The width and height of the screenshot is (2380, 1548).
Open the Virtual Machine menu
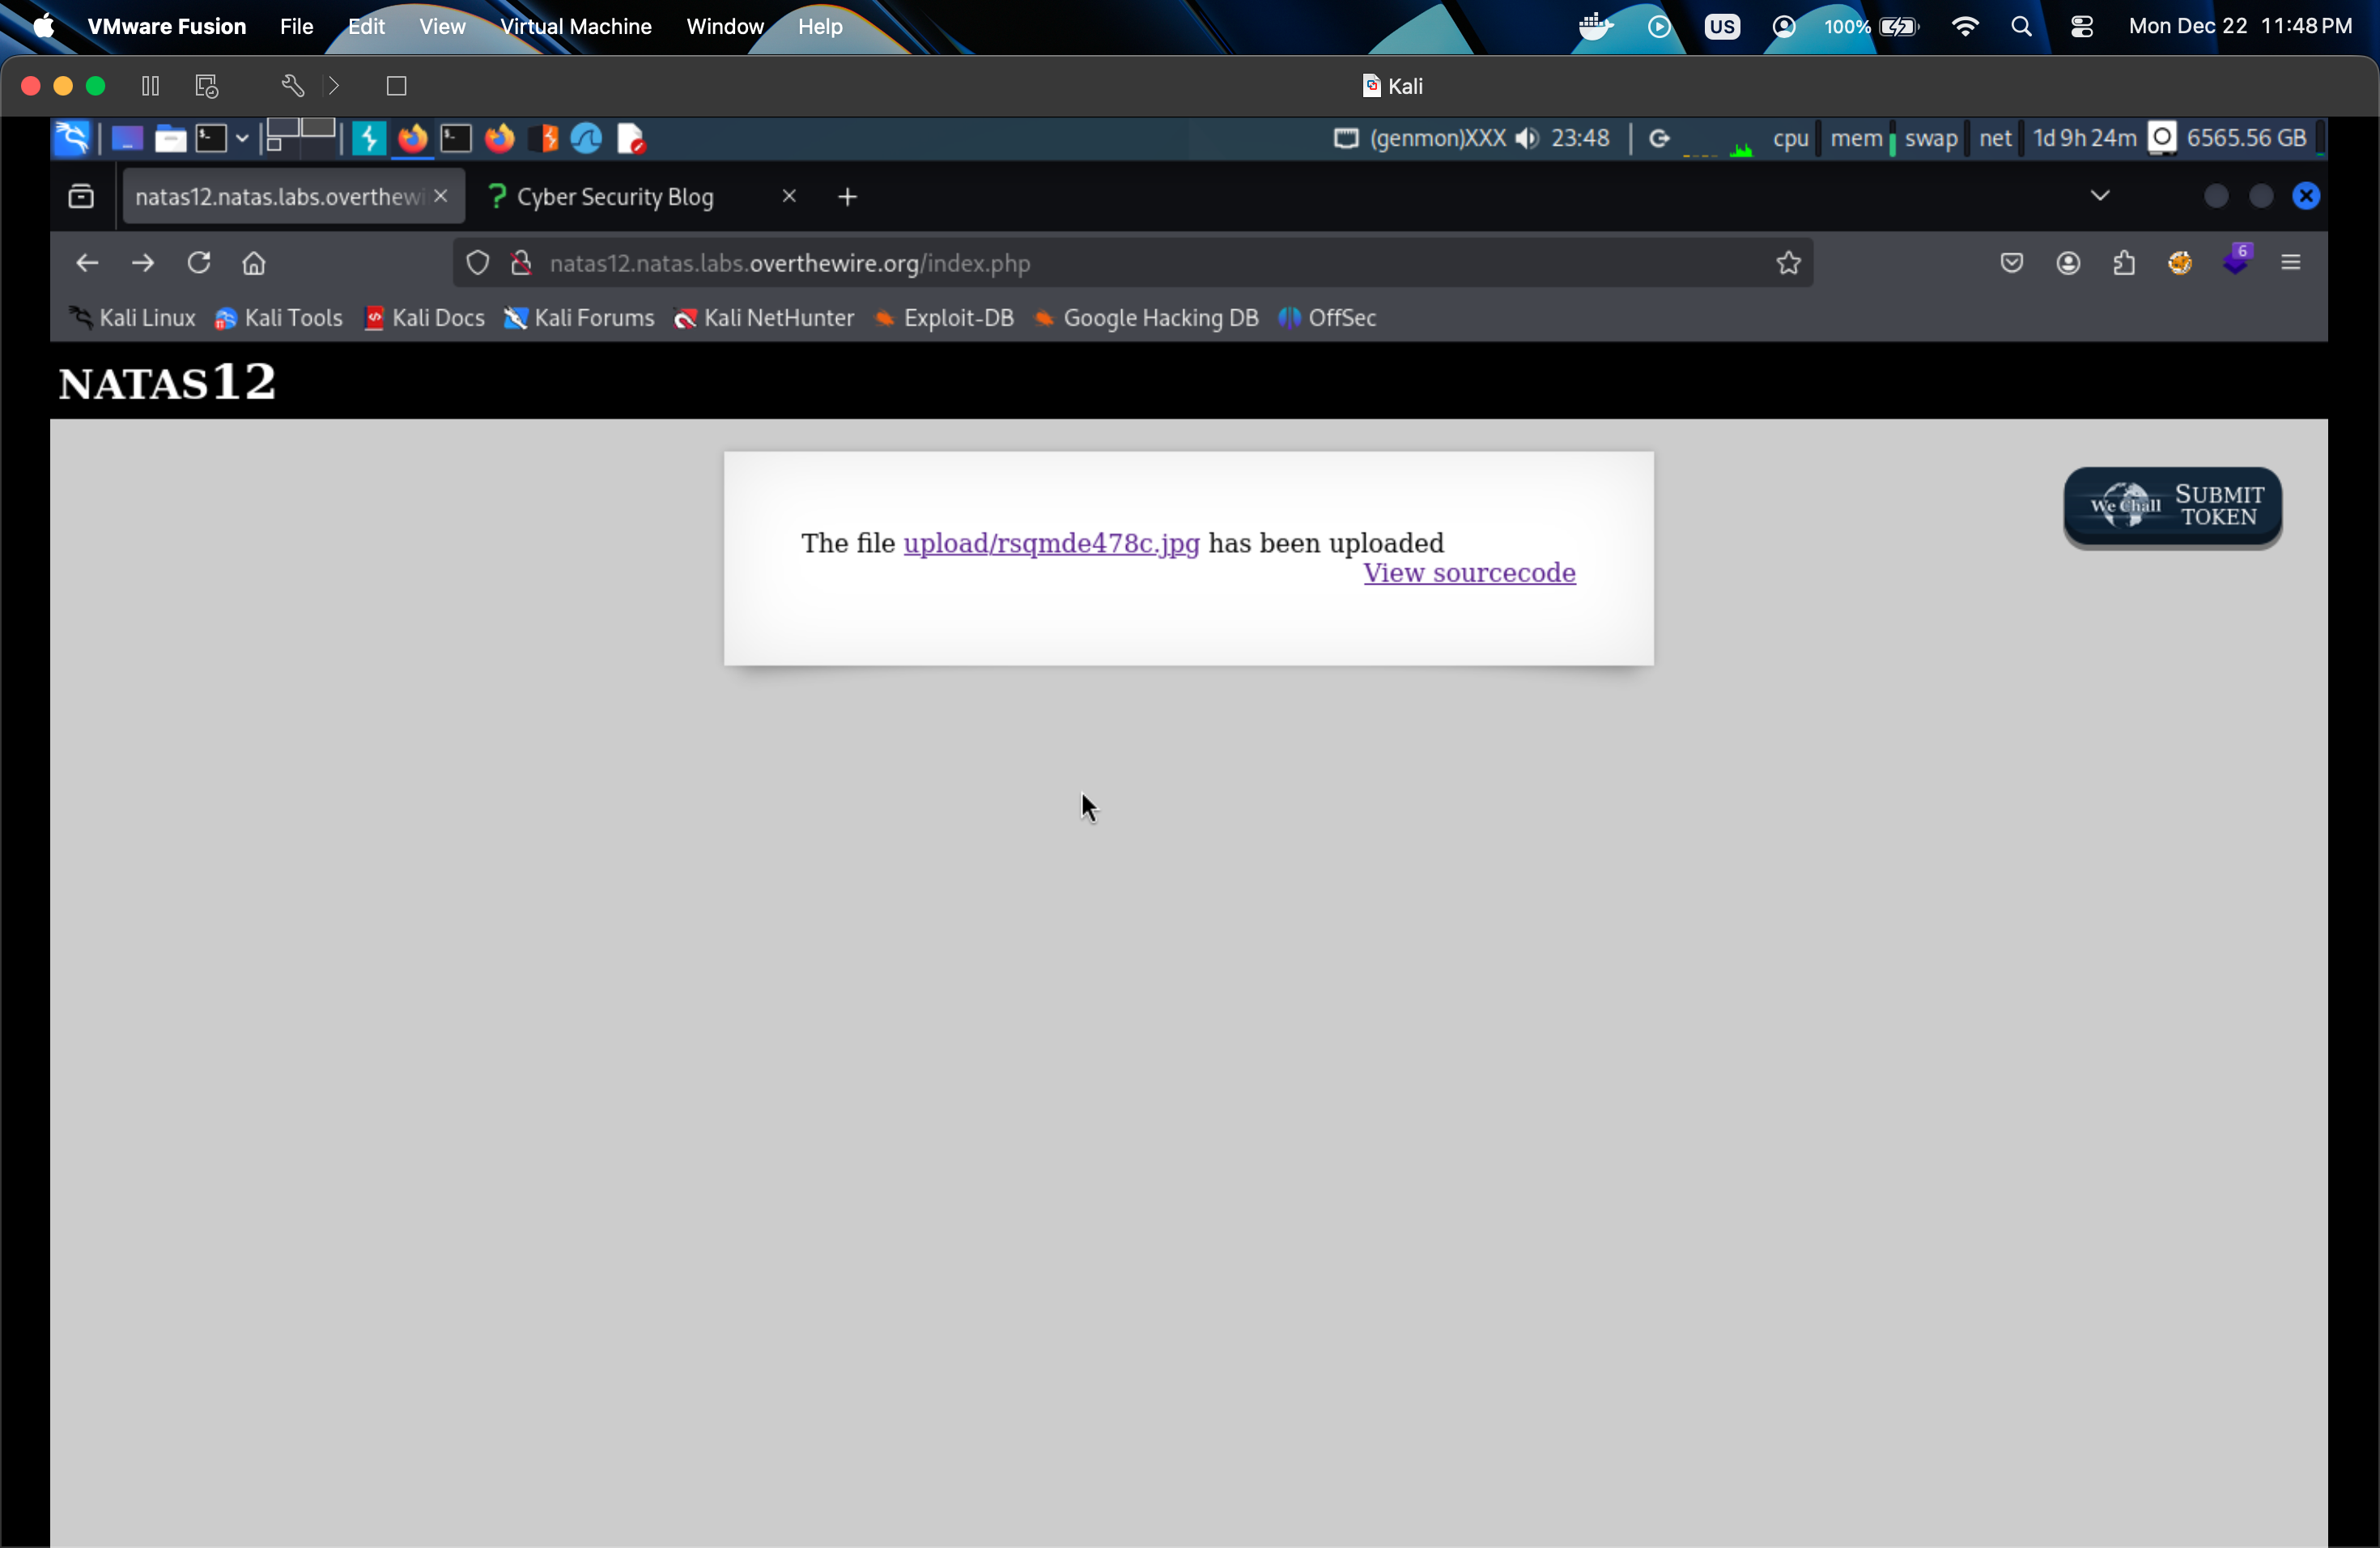pos(575,27)
